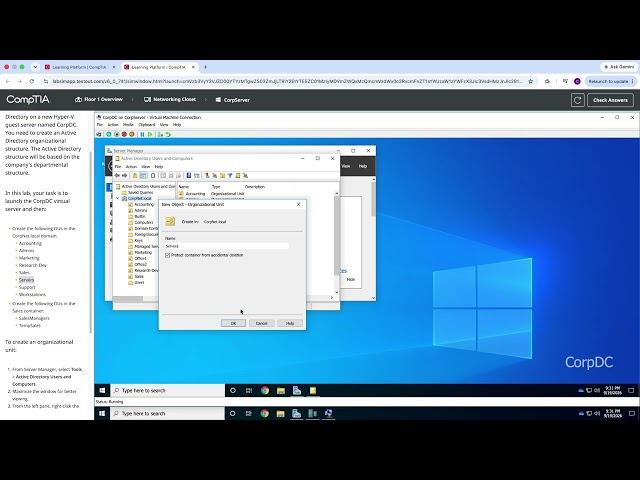Click the CompTIA header refresh icon
Viewport: 640px width, 480px height.
point(578,100)
